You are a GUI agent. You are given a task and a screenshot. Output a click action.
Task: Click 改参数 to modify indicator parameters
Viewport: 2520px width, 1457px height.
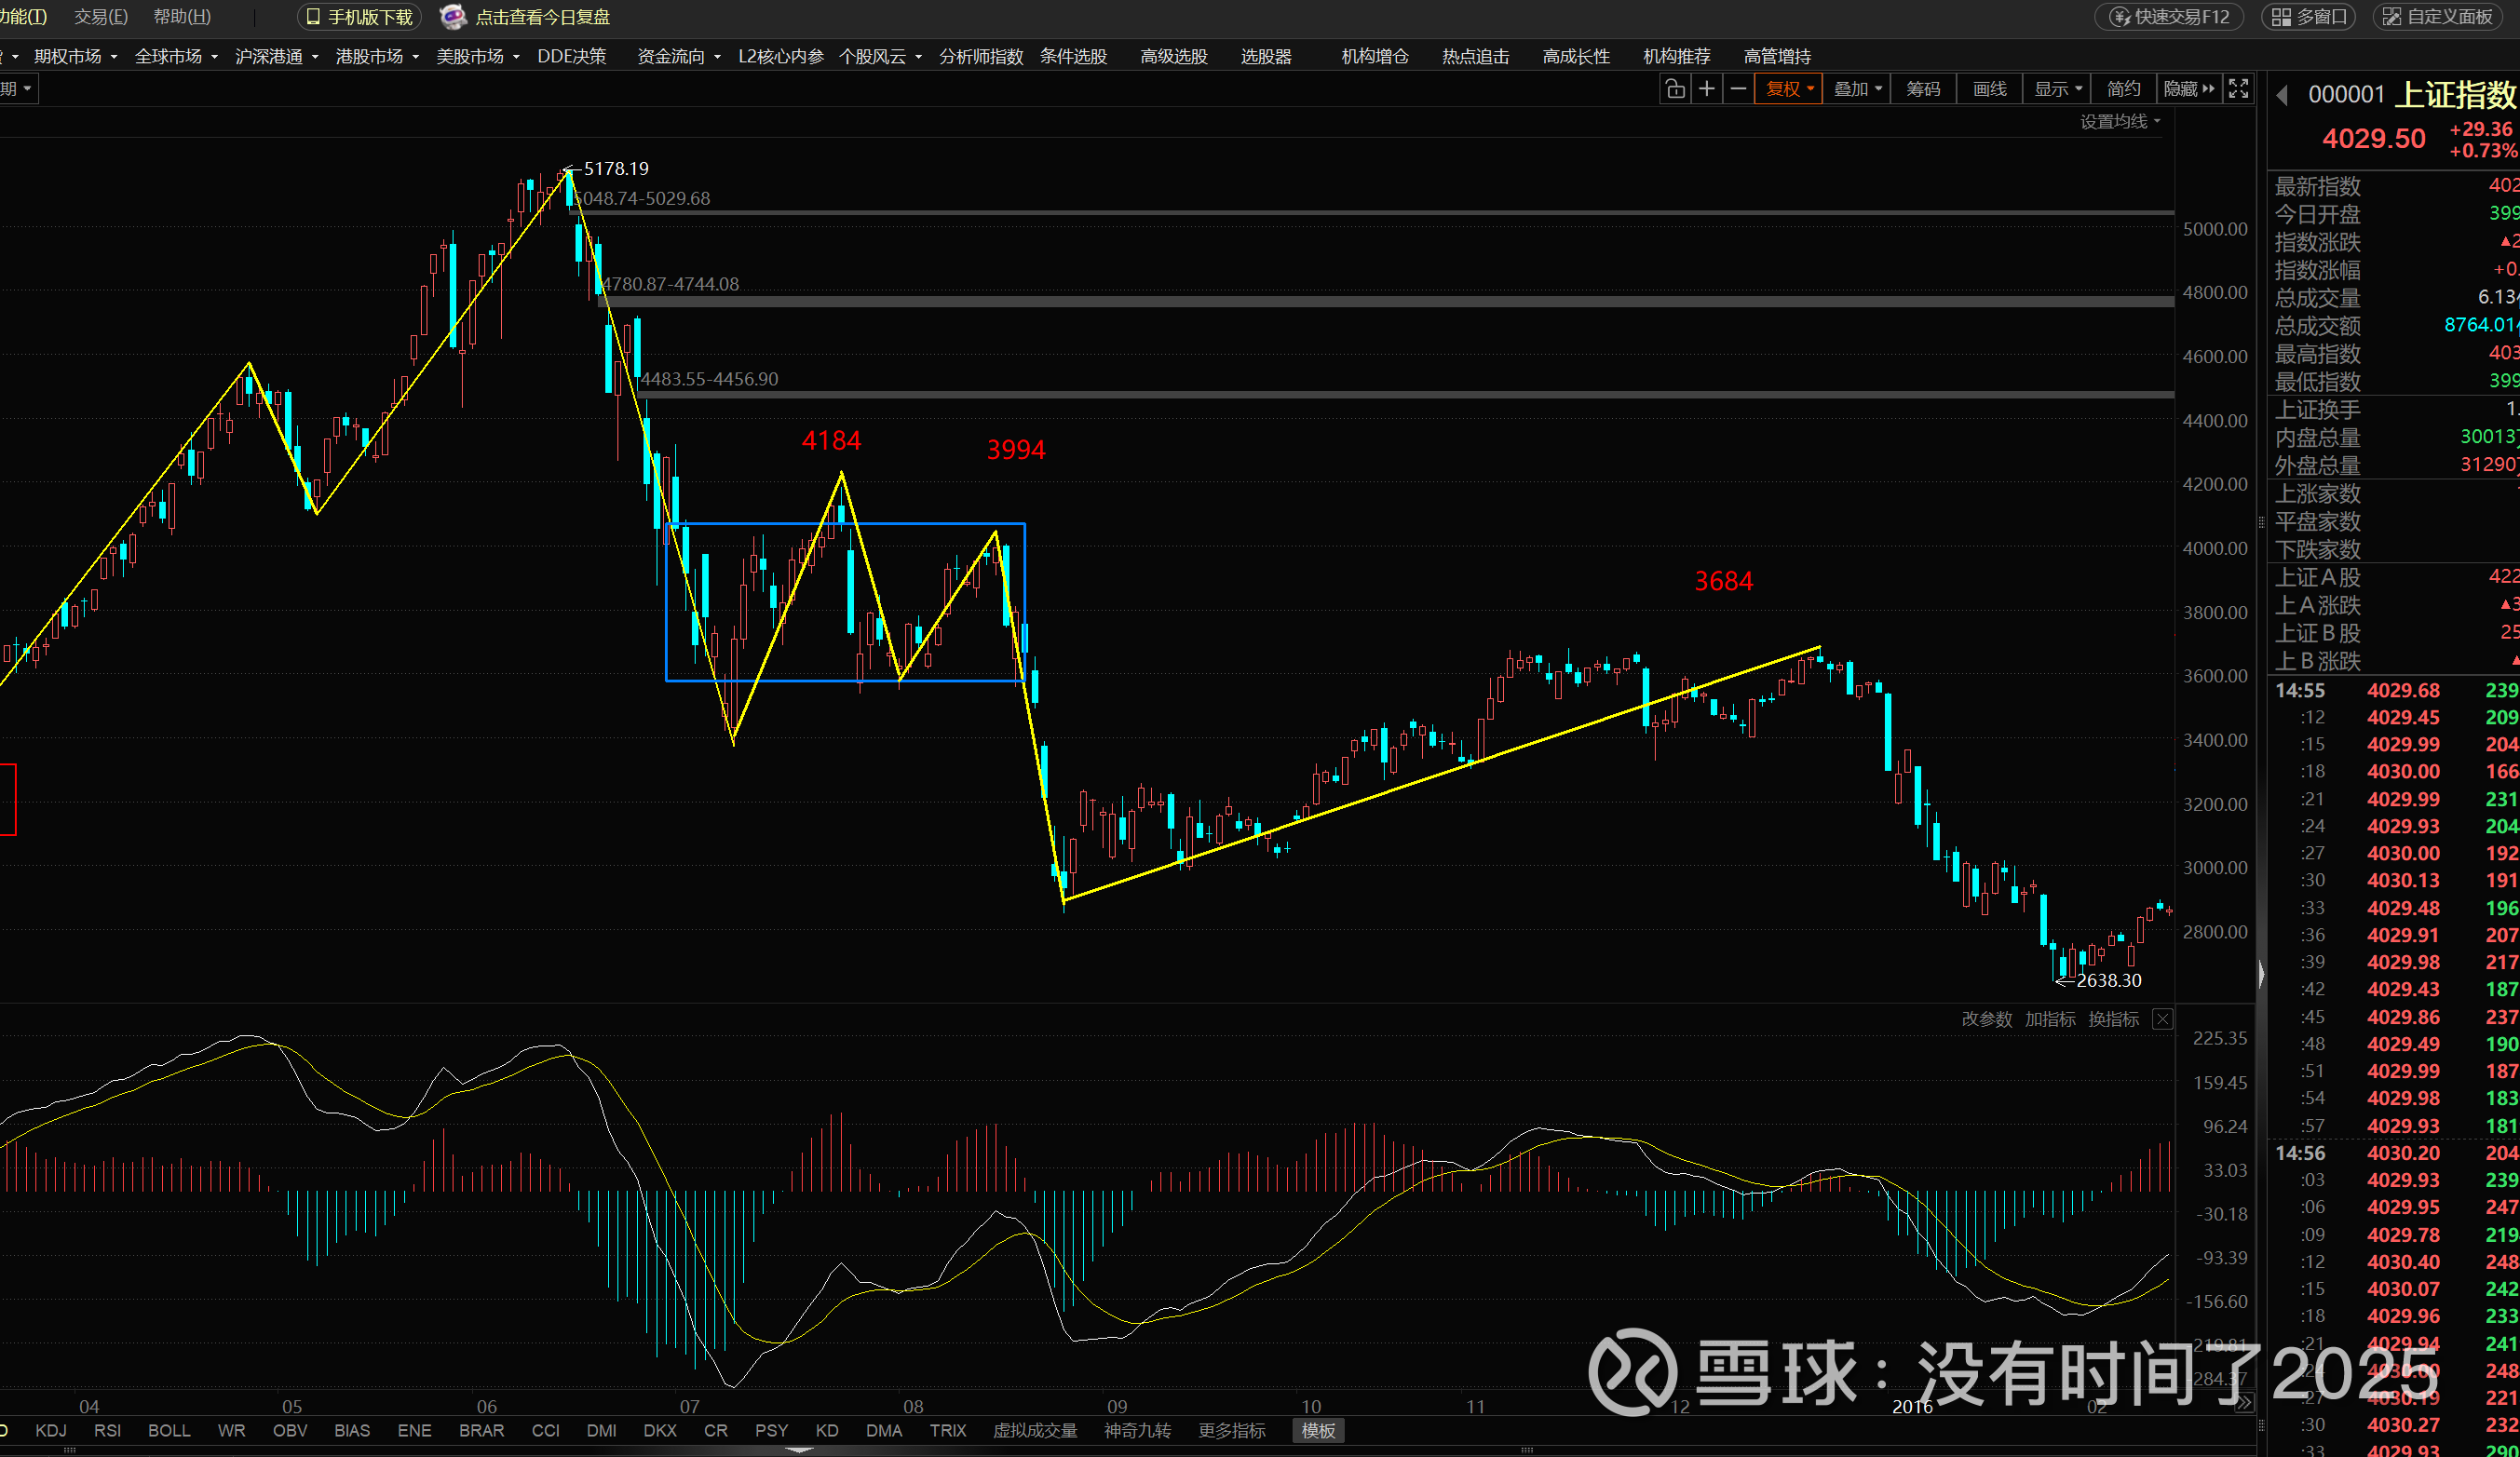point(1986,1019)
